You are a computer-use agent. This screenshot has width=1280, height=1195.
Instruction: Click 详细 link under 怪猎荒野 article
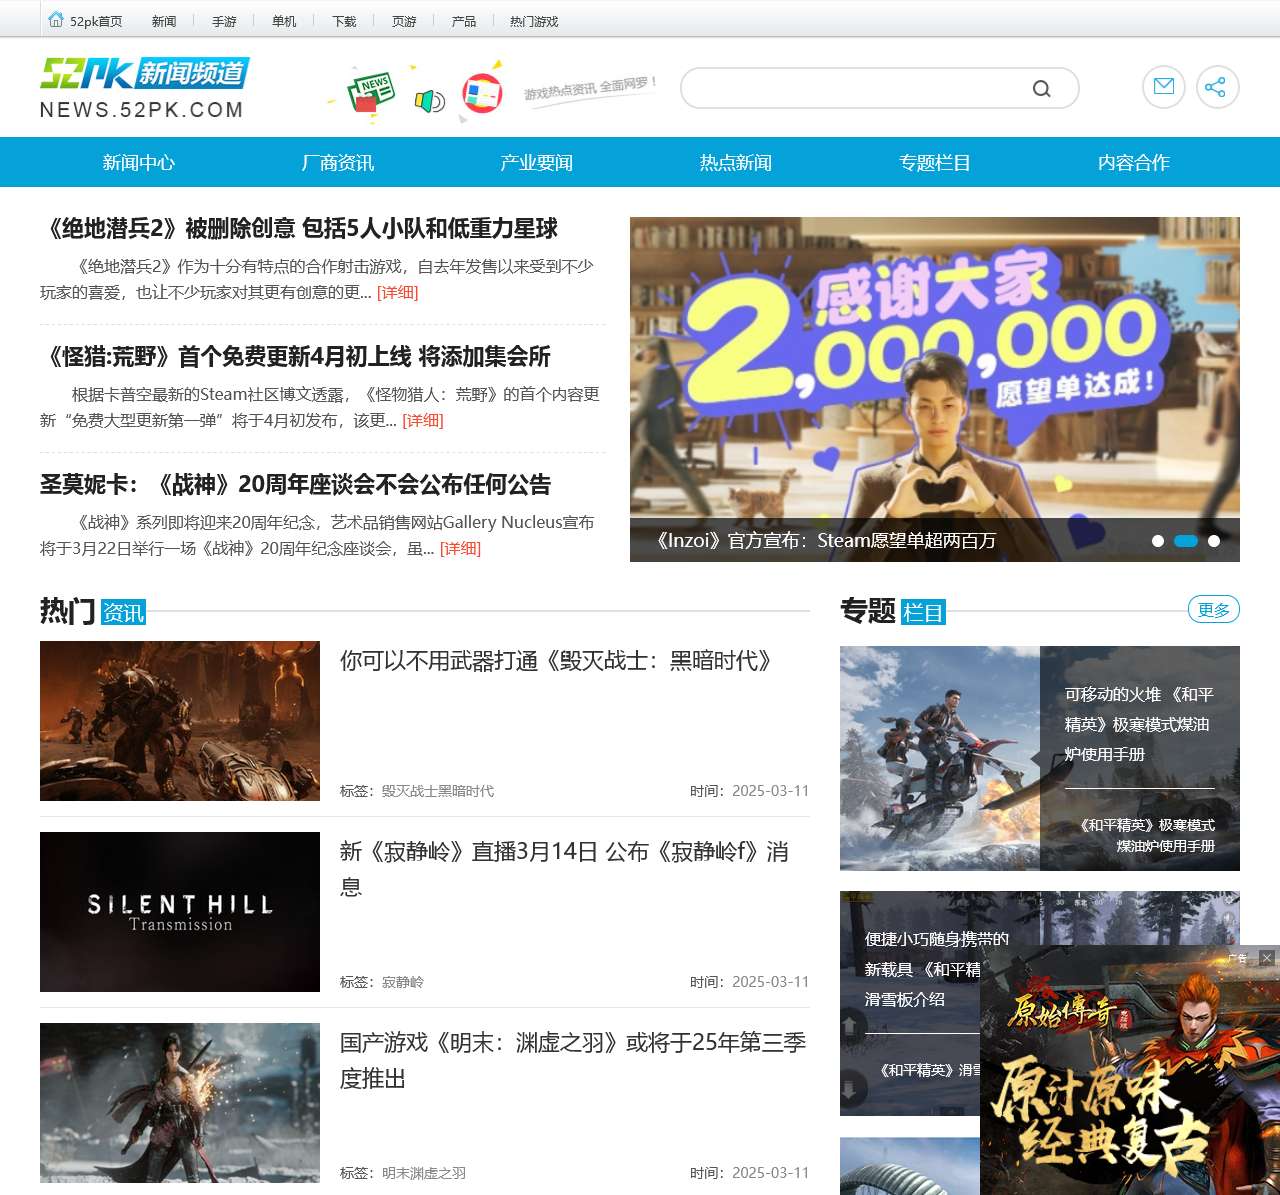(422, 420)
